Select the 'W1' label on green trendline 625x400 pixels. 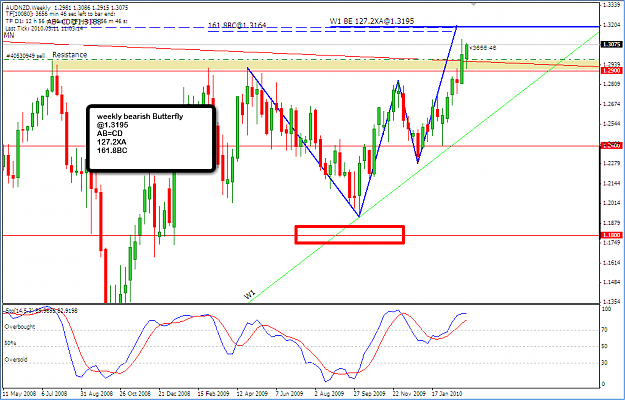(x=250, y=295)
